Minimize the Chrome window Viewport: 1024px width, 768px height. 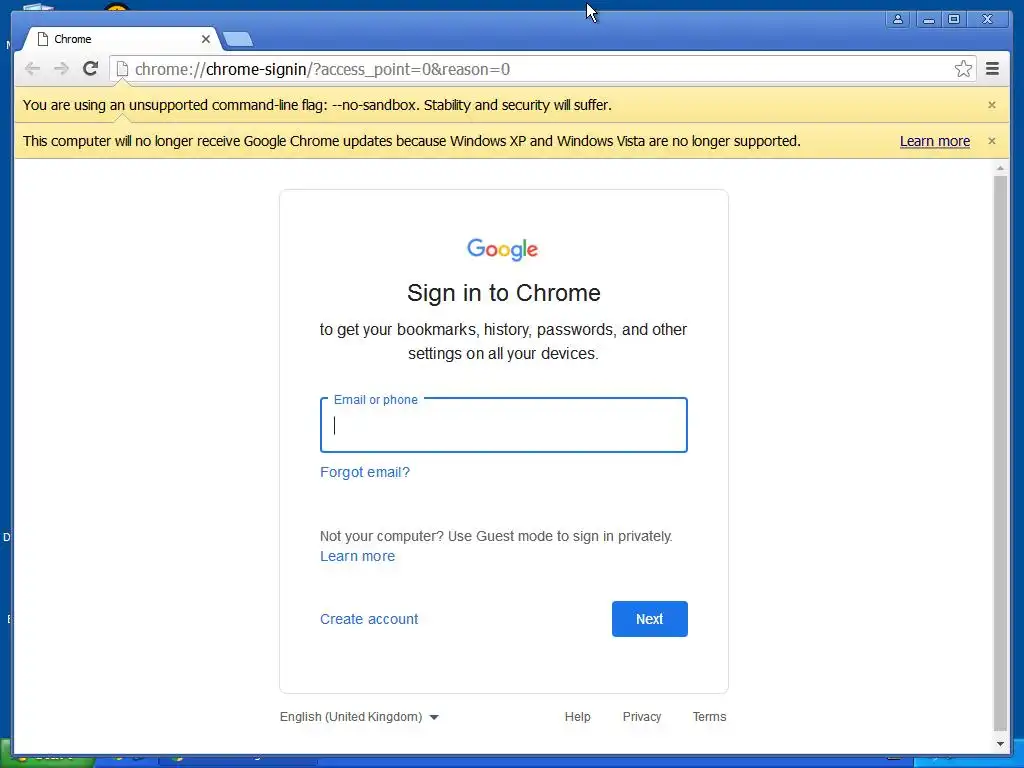(927, 20)
